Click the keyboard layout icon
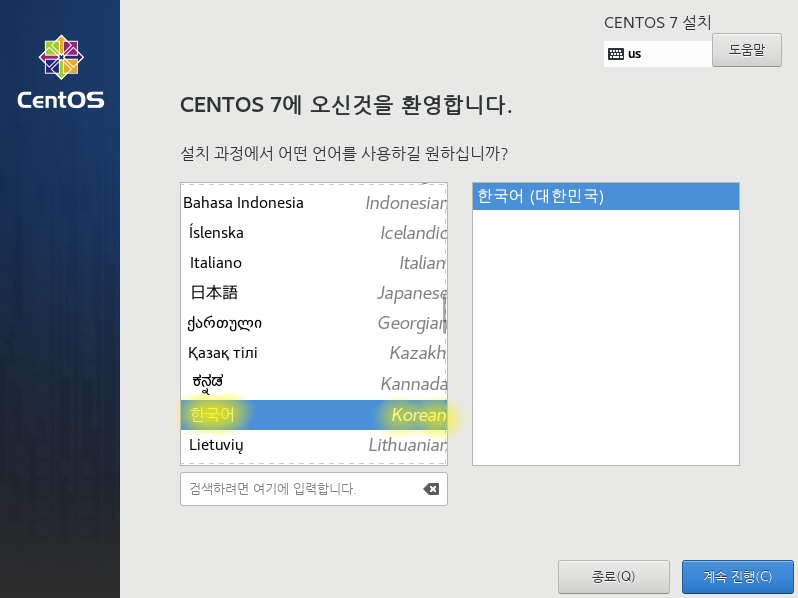798x598 pixels. (x=616, y=54)
